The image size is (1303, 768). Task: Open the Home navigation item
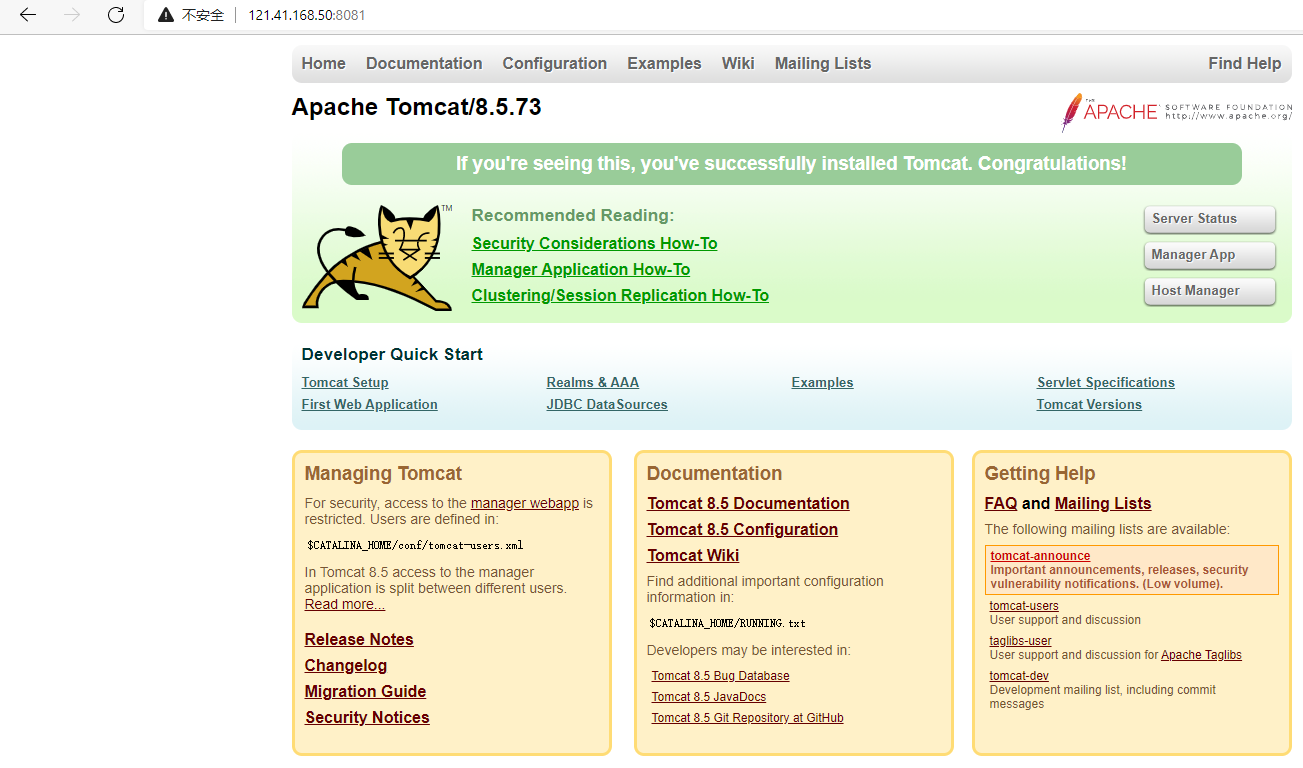(324, 63)
